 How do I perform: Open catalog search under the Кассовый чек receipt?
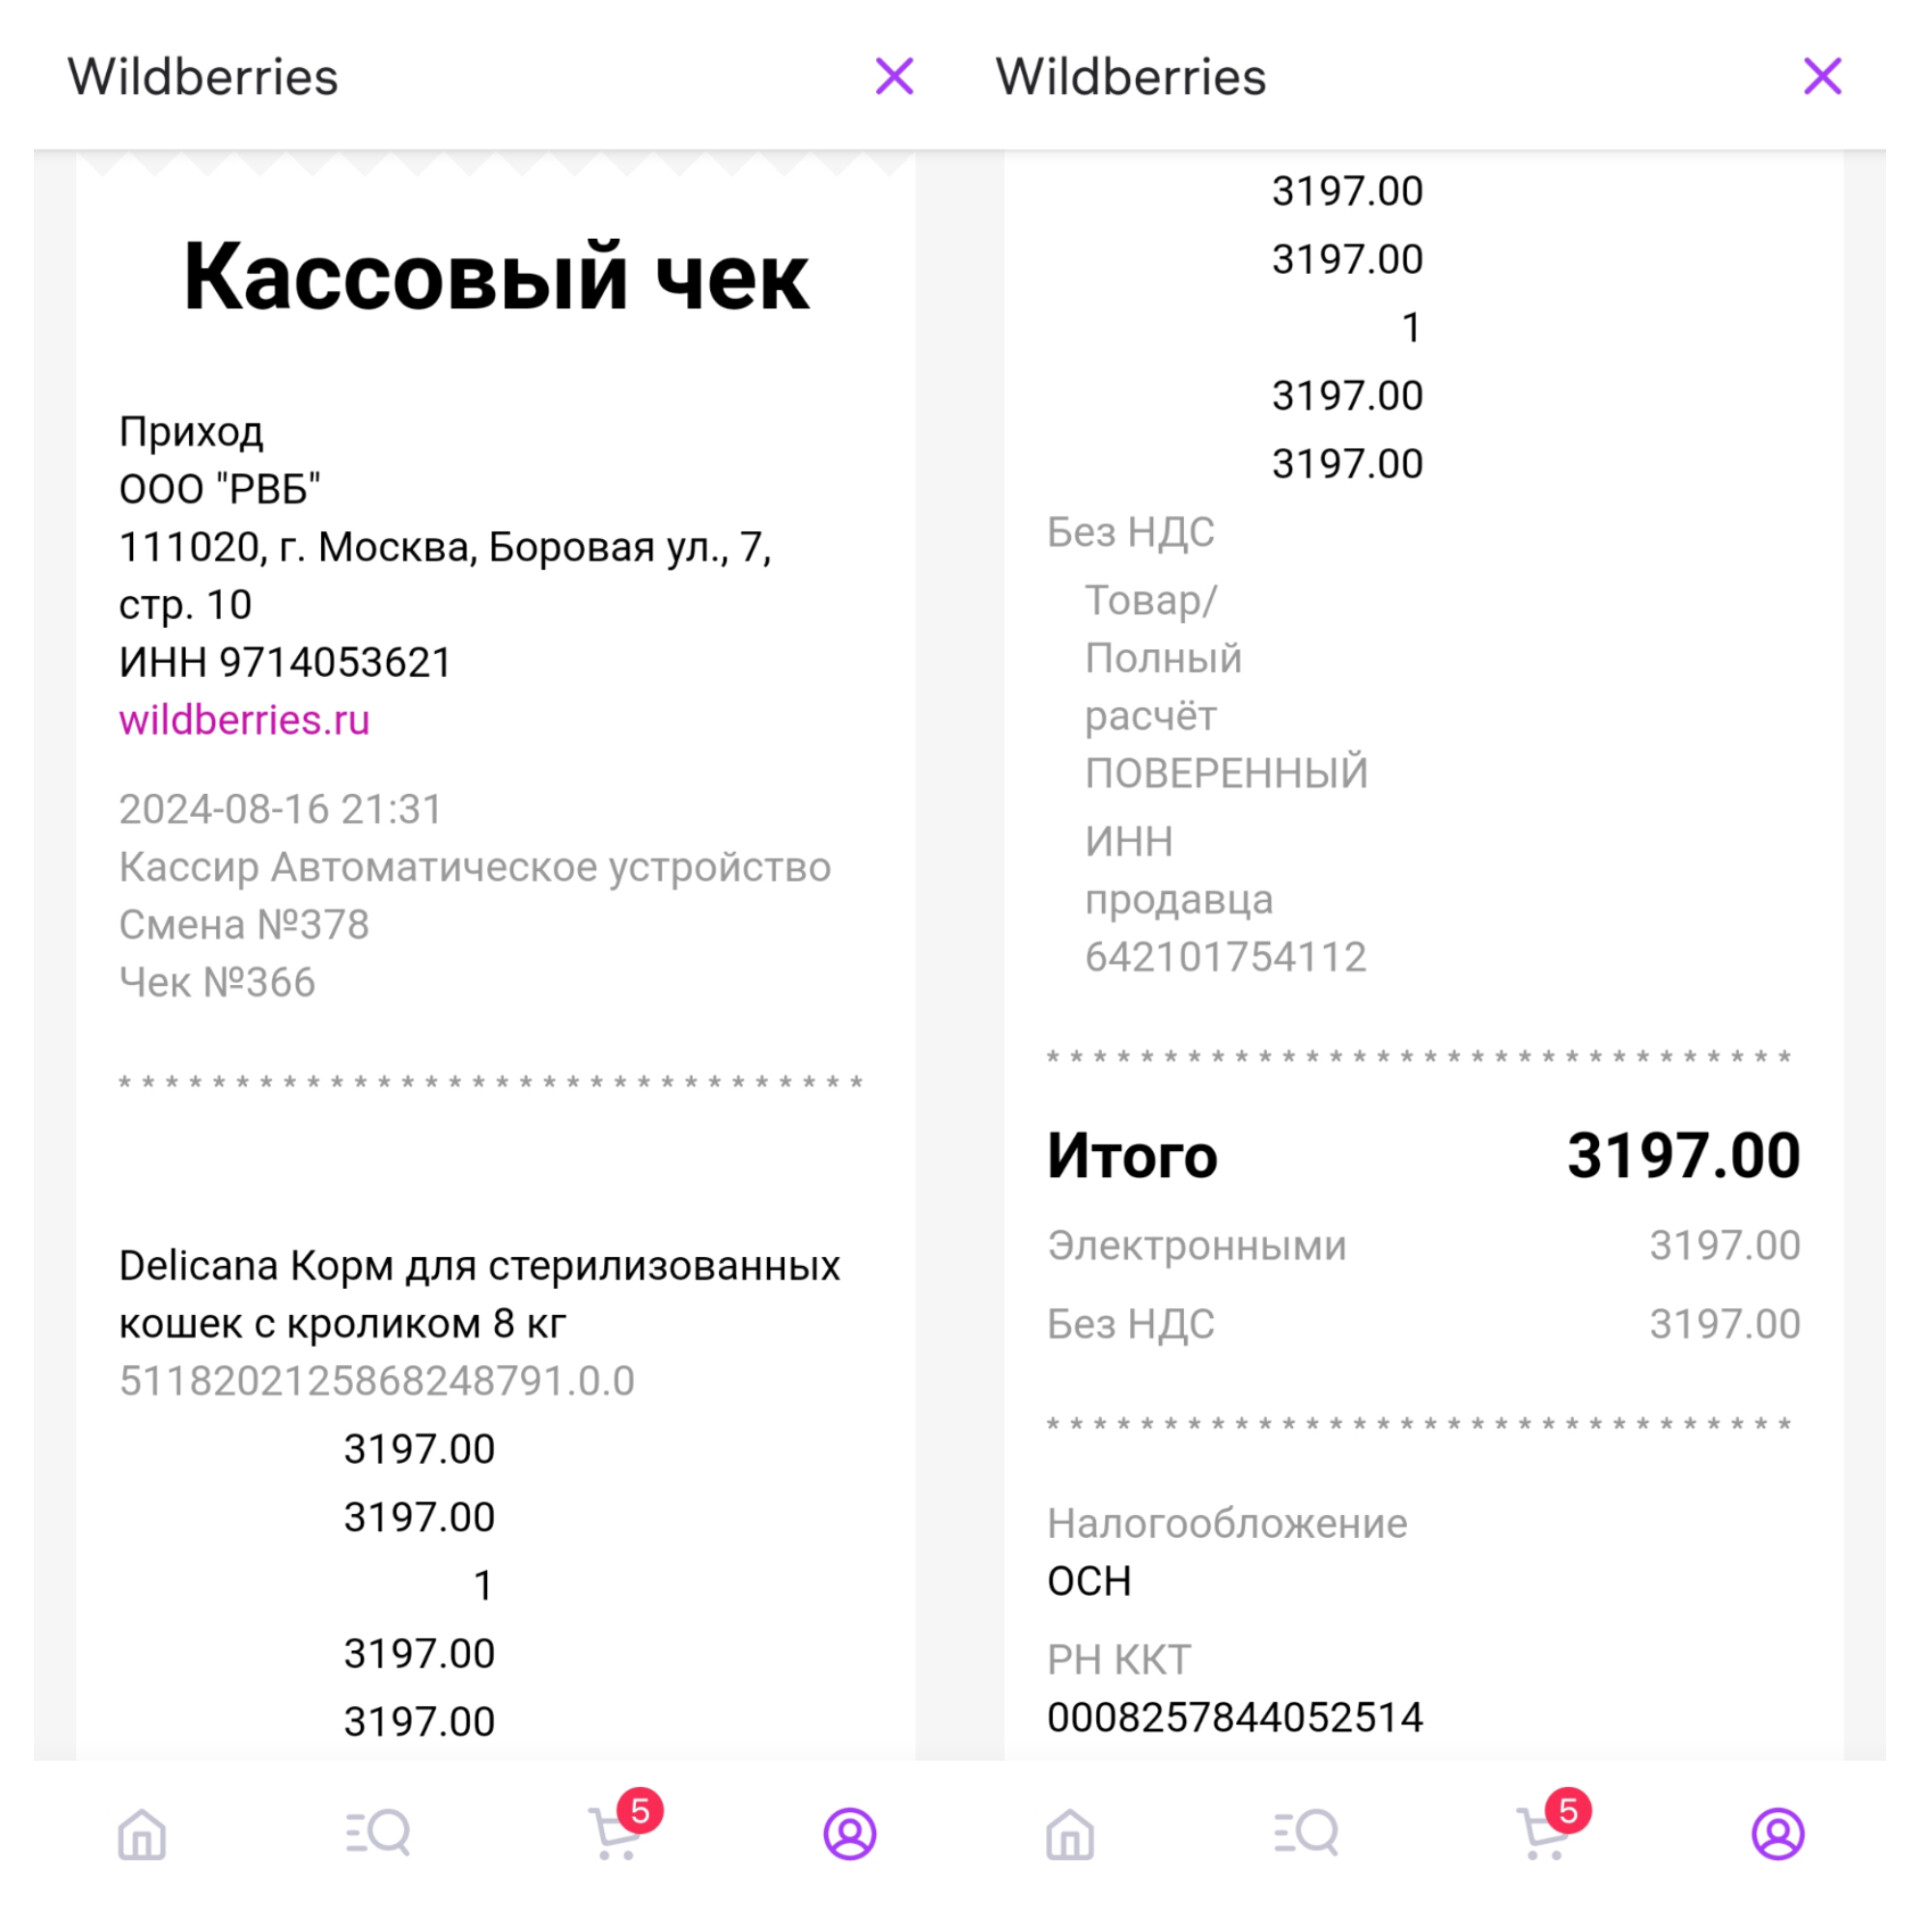click(378, 1833)
